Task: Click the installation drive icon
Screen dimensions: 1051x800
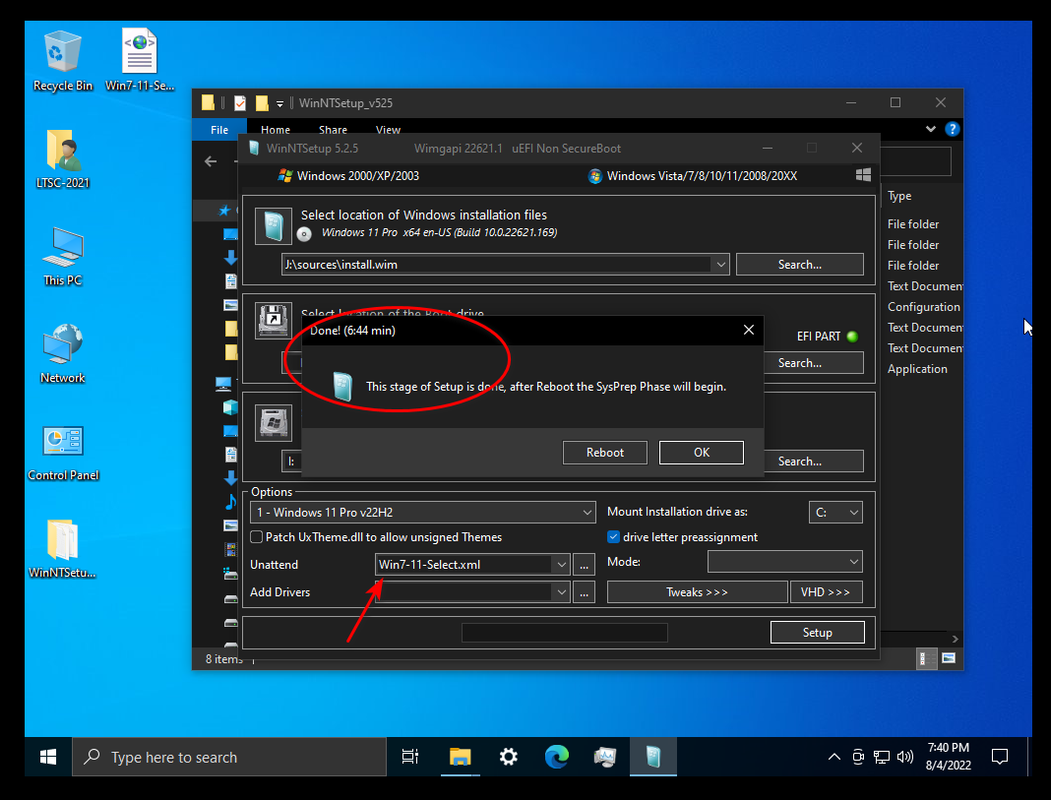Action: (273, 422)
